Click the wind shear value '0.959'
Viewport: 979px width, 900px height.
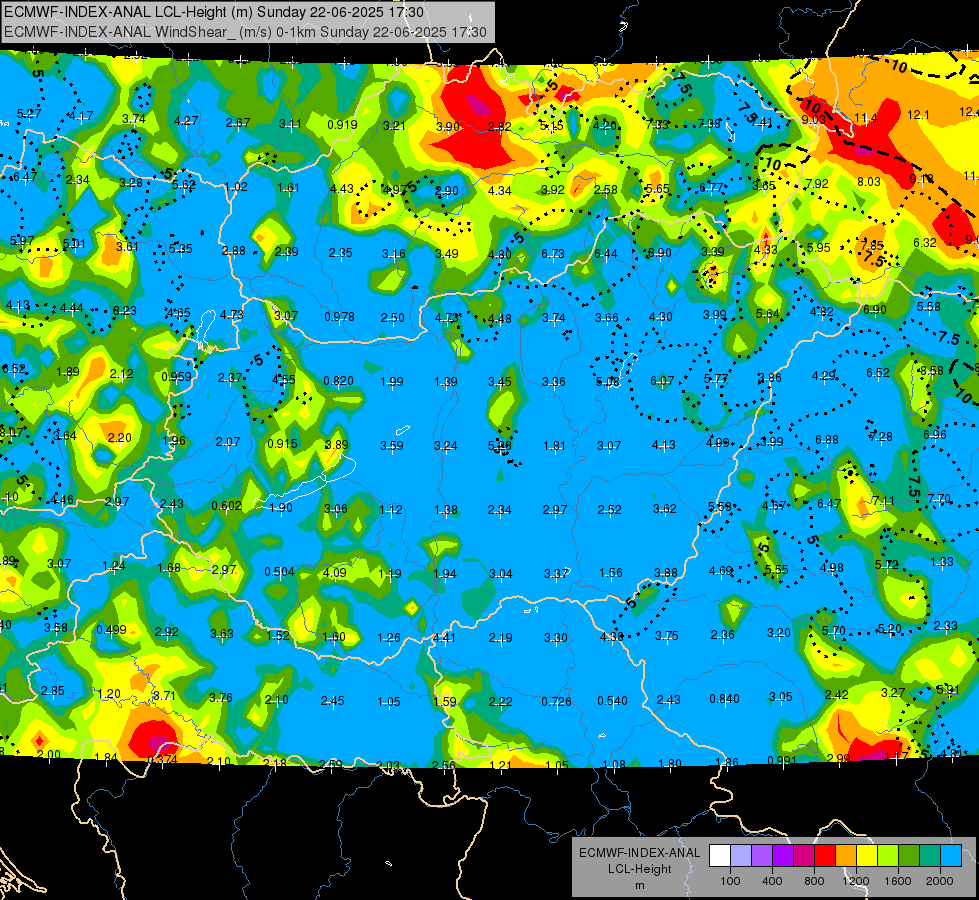click(x=176, y=377)
